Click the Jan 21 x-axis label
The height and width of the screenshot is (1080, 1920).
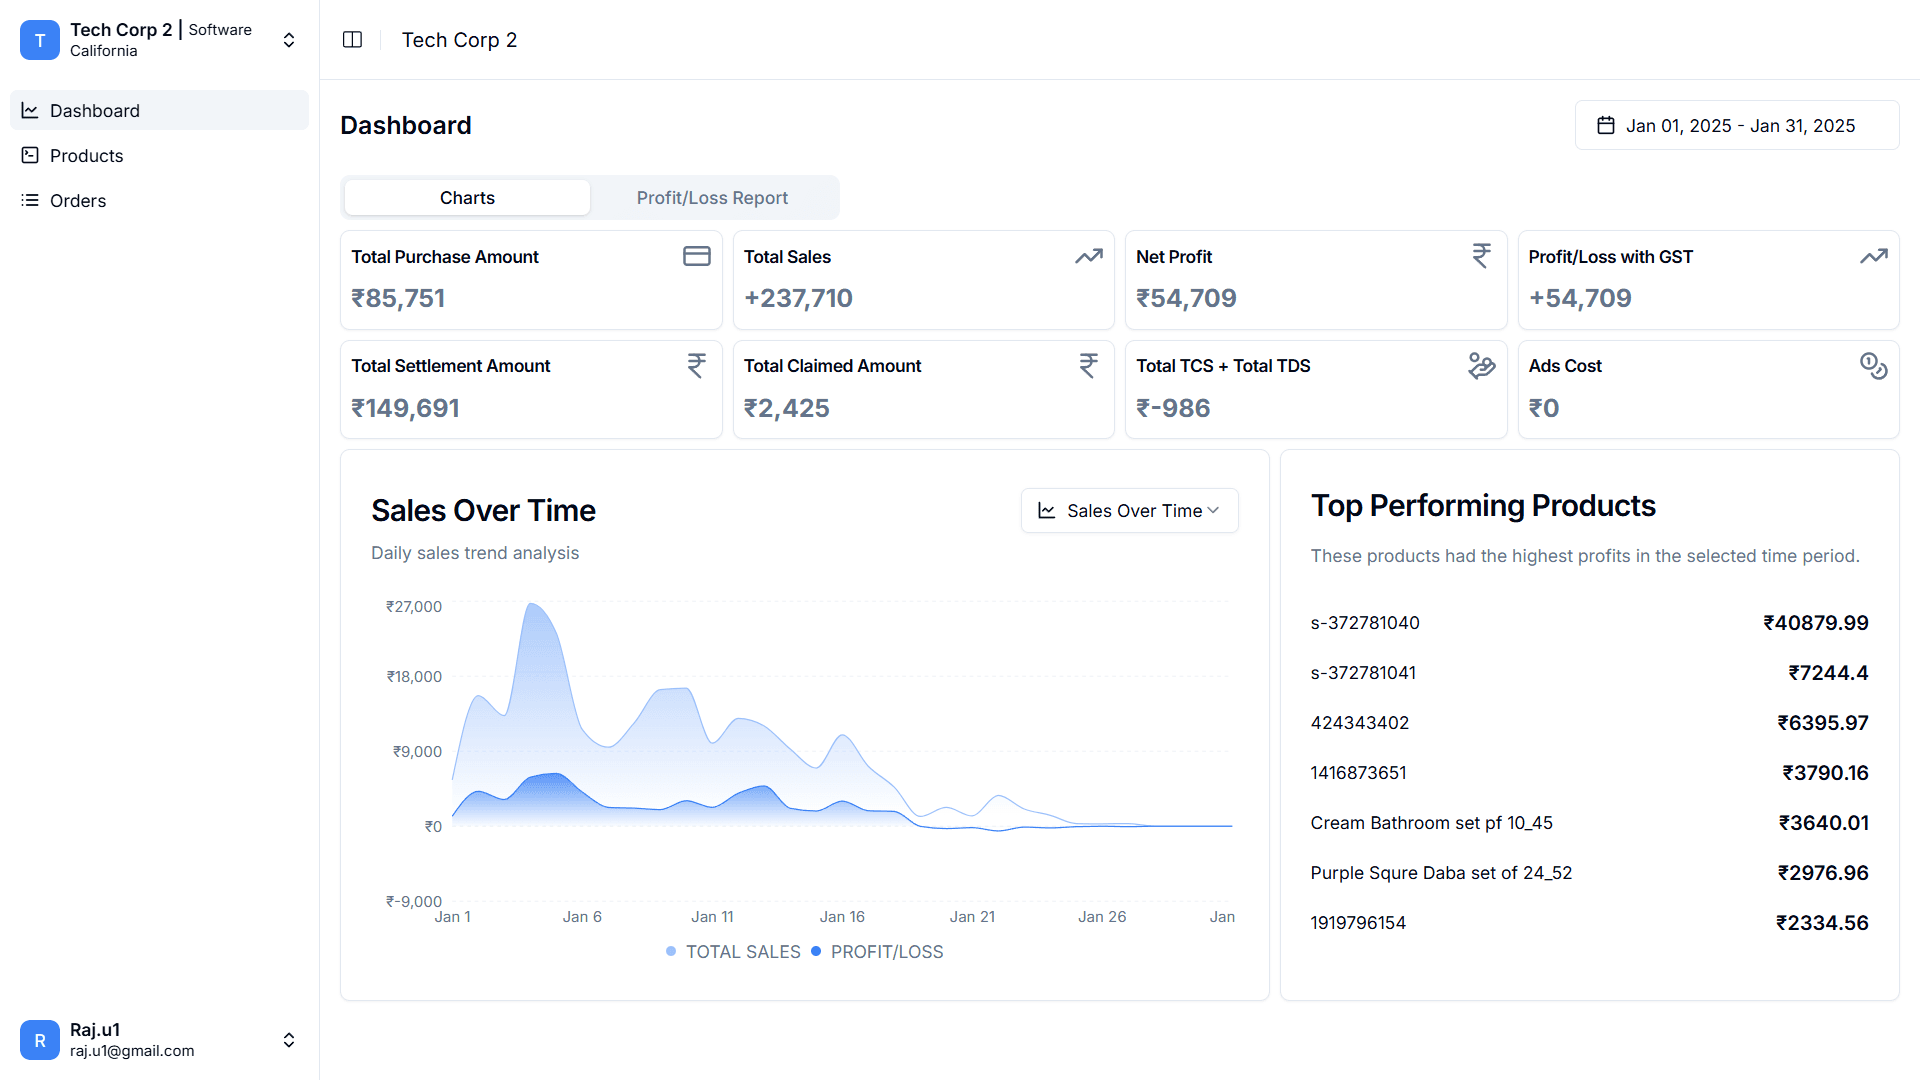(x=972, y=917)
